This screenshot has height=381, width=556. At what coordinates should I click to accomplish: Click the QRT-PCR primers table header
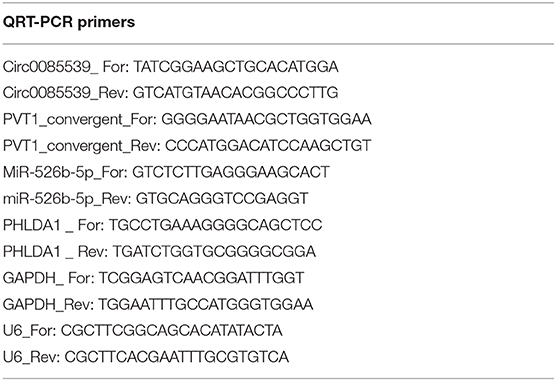click(x=69, y=22)
